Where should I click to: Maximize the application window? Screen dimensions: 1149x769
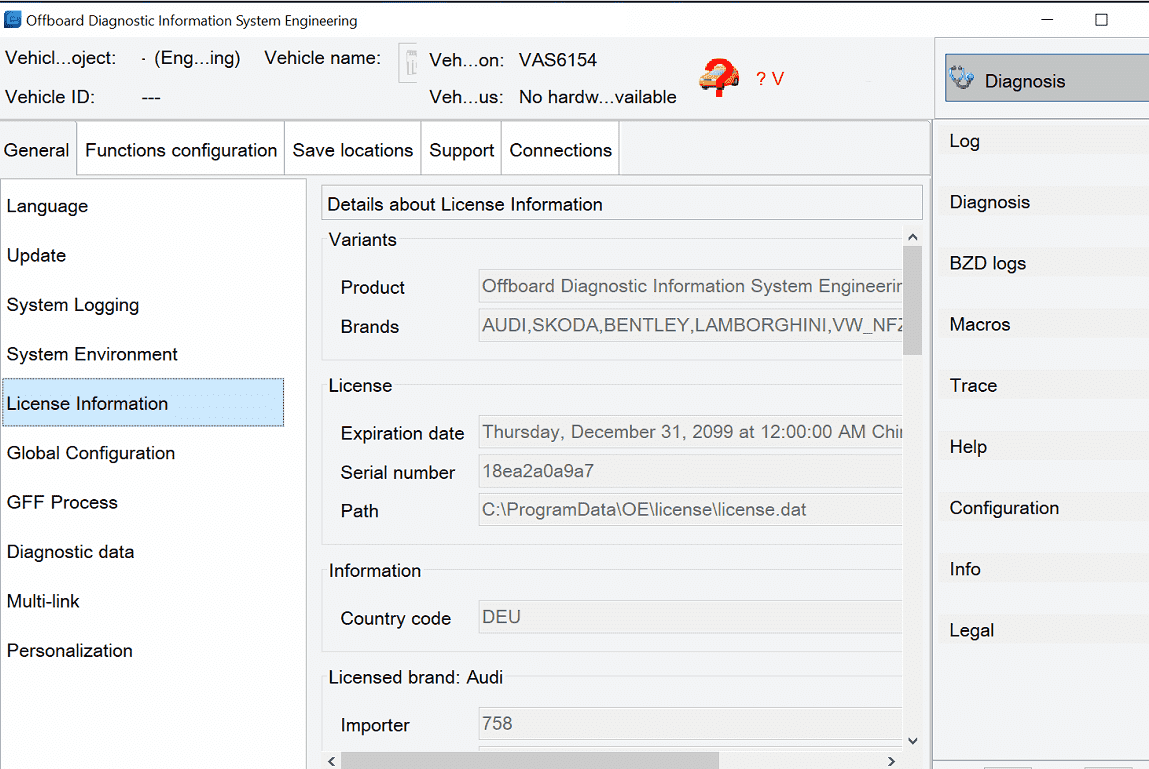click(1101, 20)
